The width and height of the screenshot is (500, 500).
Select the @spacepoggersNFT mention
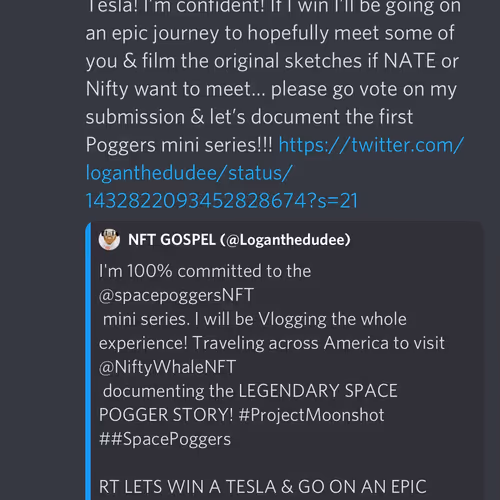pyautogui.click(x=176, y=295)
